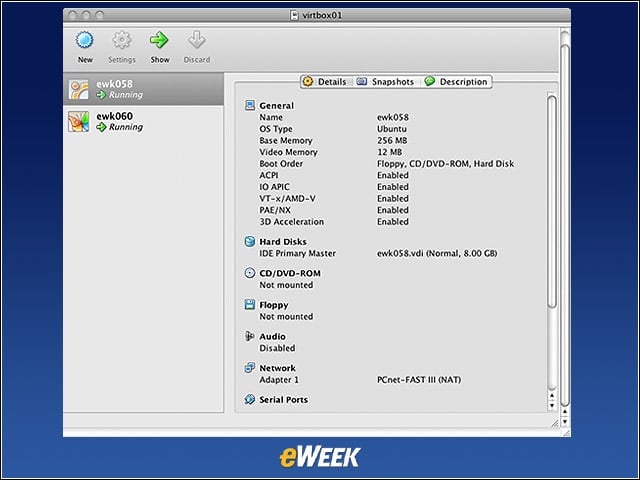Screen dimensions: 640x480
Task: Select the ewk058 VM thumbnail icon
Action: [78, 89]
